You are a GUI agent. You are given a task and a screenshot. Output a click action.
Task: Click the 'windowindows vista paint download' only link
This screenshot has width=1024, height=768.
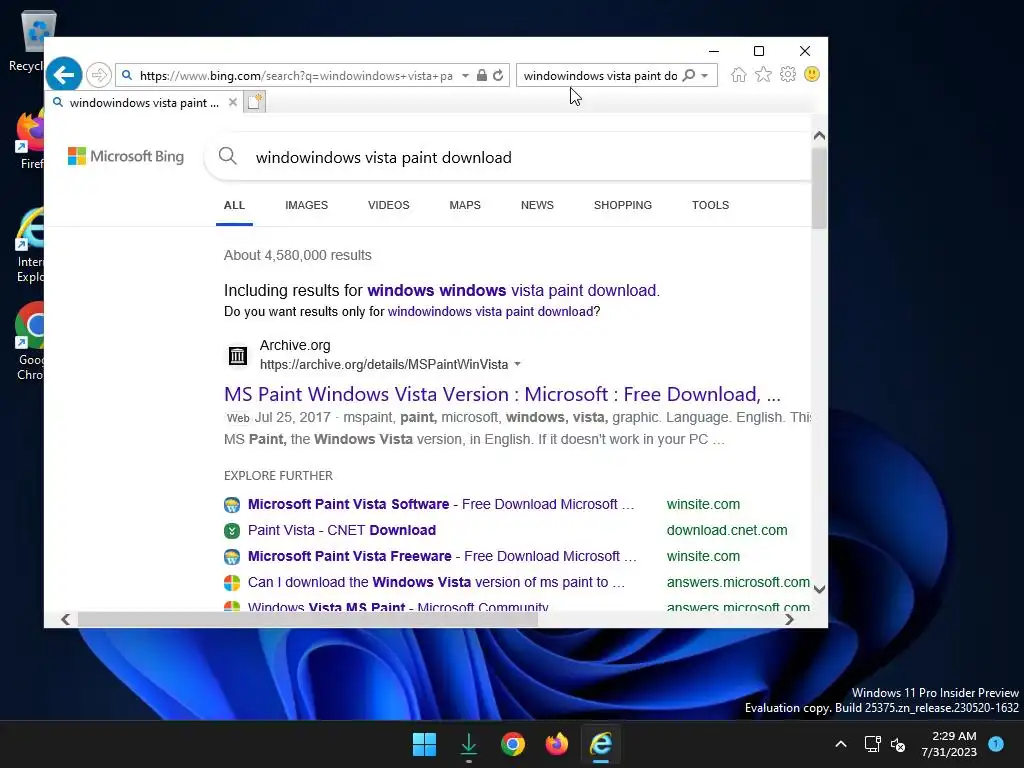point(490,312)
